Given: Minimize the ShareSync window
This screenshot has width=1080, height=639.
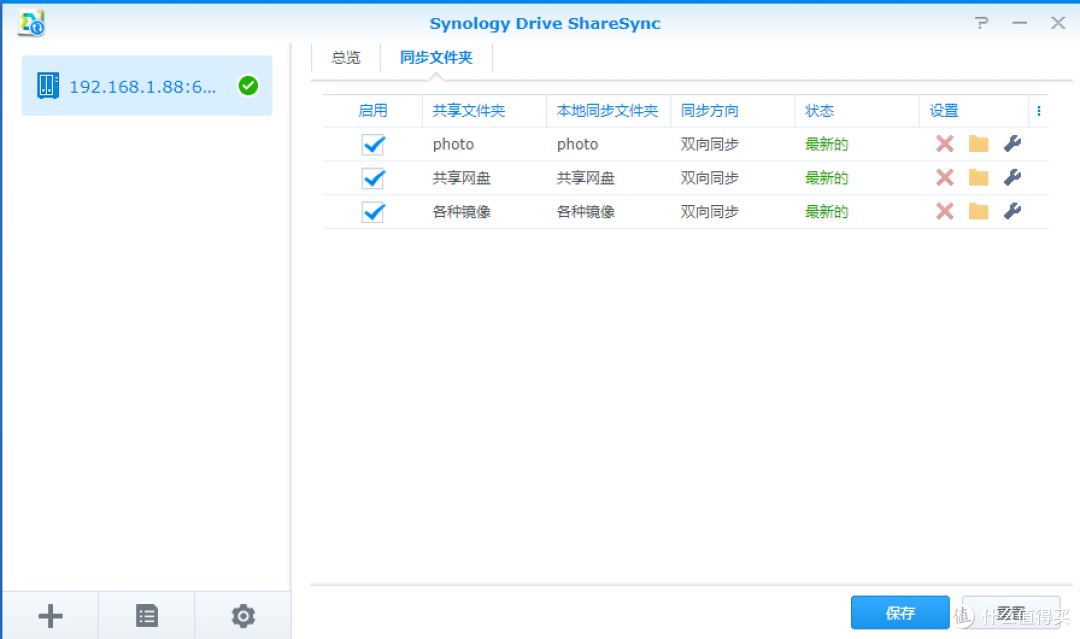Looking at the screenshot, I should click(1019, 23).
